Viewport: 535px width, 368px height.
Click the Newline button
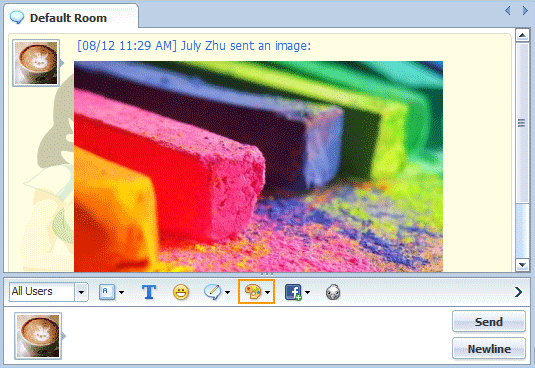click(x=489, y=349)
